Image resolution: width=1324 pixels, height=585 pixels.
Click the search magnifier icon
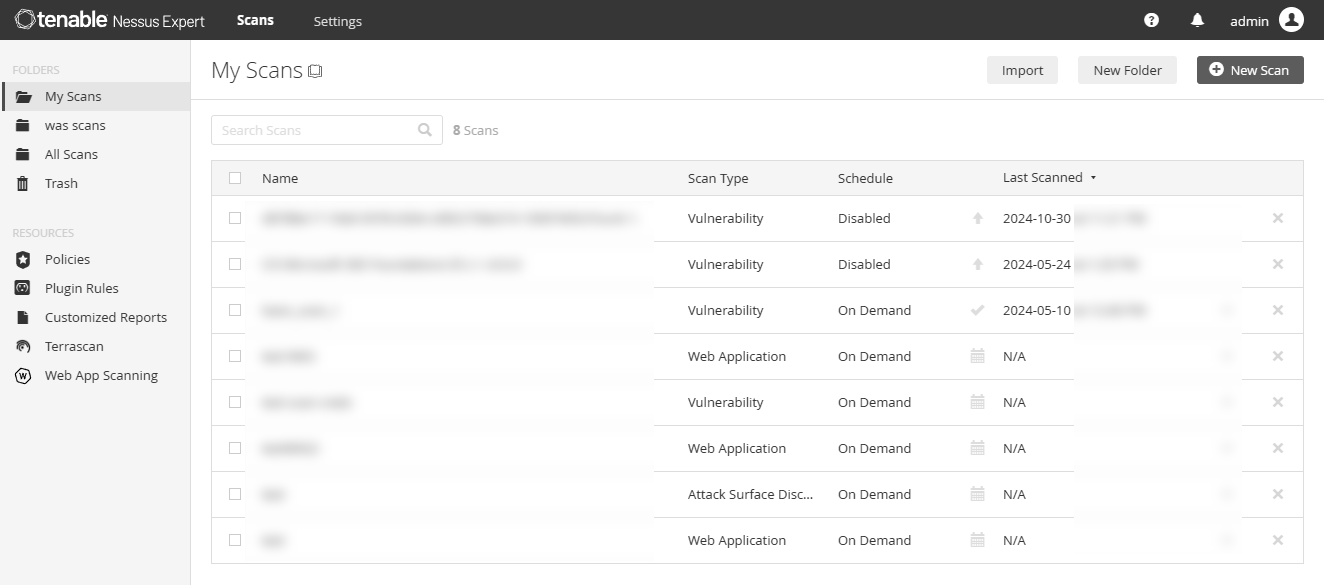[x=425, y=130]
